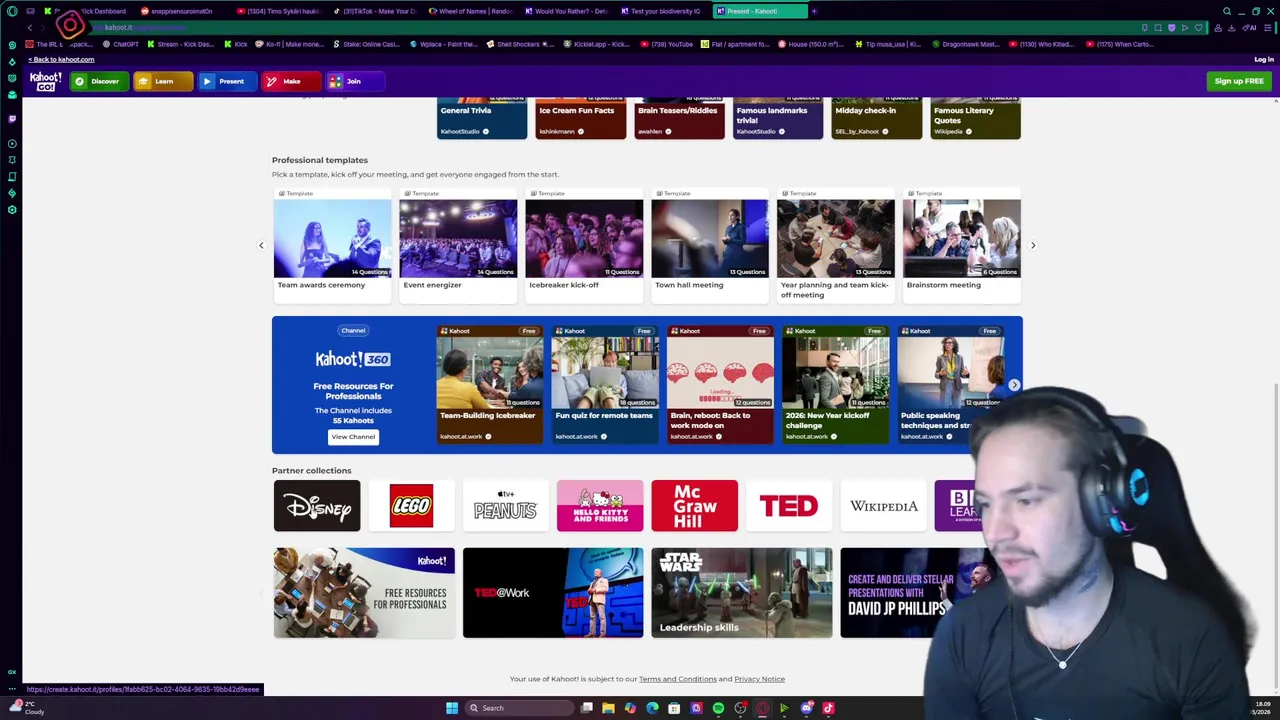This screenshot has width=1280, height=720.
Task: Open File Explorer from taskbar
Action: (608, 708)
